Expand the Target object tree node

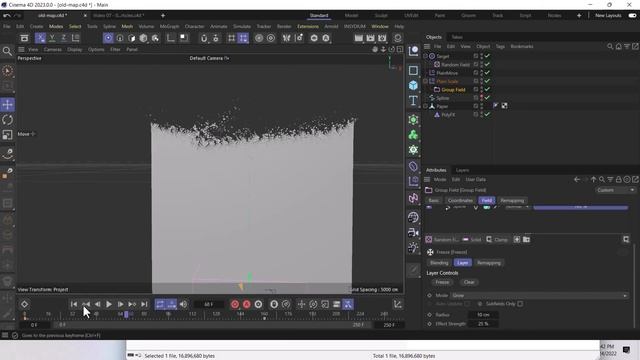click(425, 56)
